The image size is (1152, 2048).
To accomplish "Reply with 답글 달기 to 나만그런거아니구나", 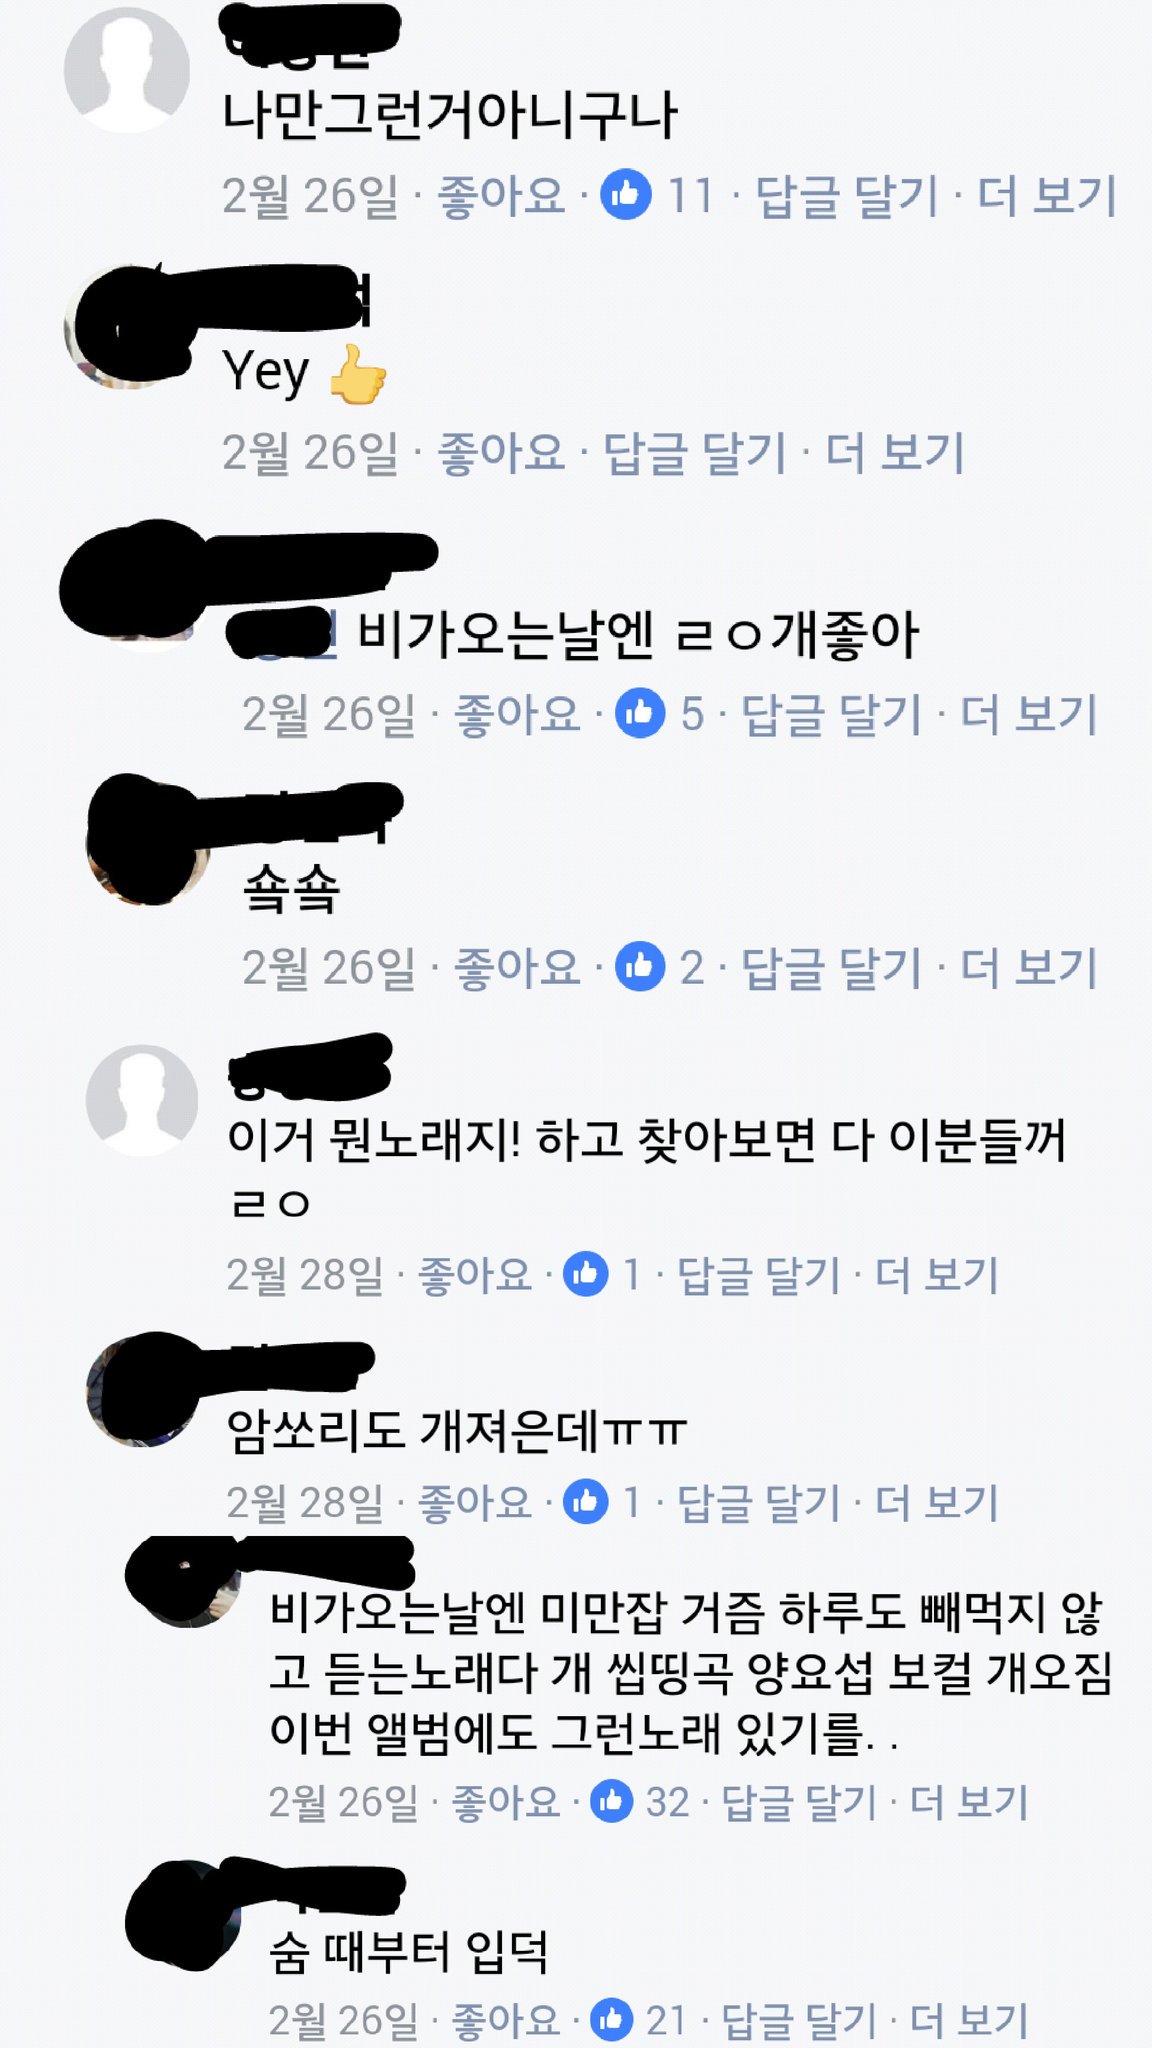I will pos(847,195).
